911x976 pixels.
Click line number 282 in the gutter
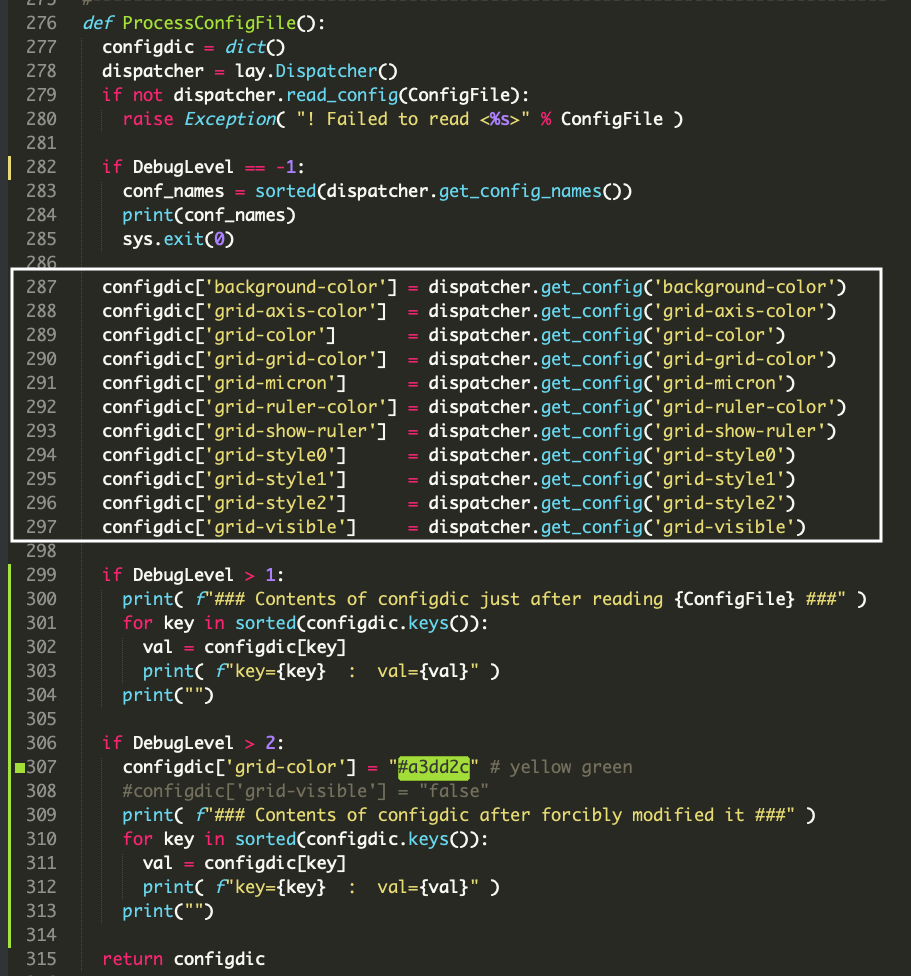coord(41,167)
